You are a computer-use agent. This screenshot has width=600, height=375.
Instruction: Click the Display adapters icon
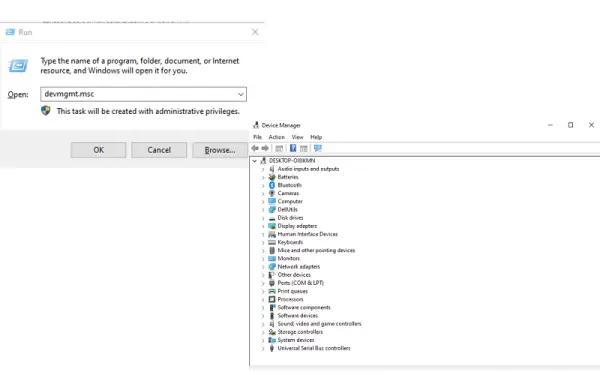(272, 226)
